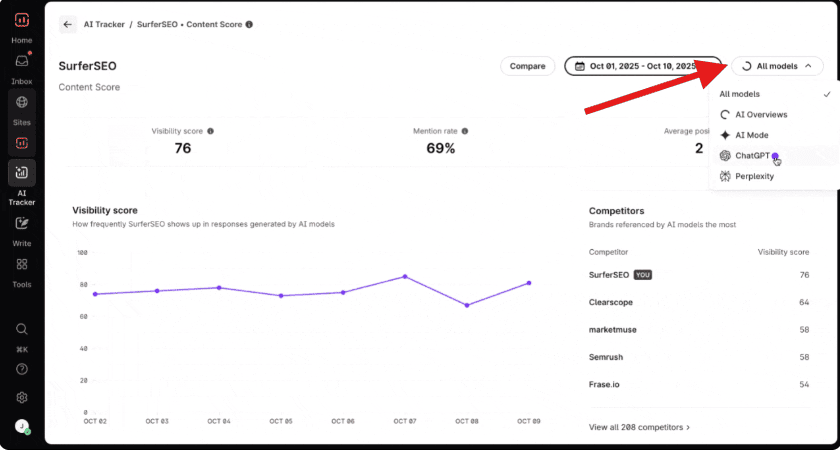The height and width of the screenshot is (452, 840).
Task: Click the search magnifier icon in sidebar
Action: (21, 329)
